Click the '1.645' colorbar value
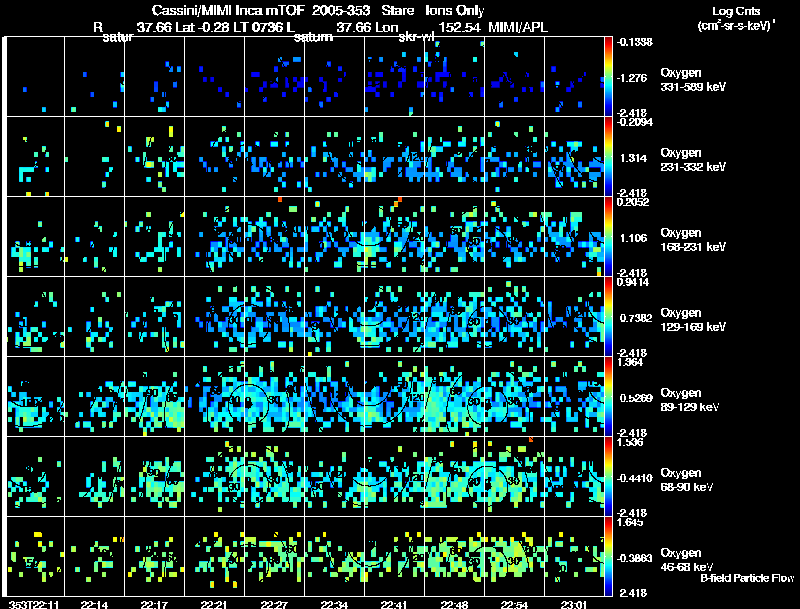This screenshot has height=609, width=800. point(630,522)
